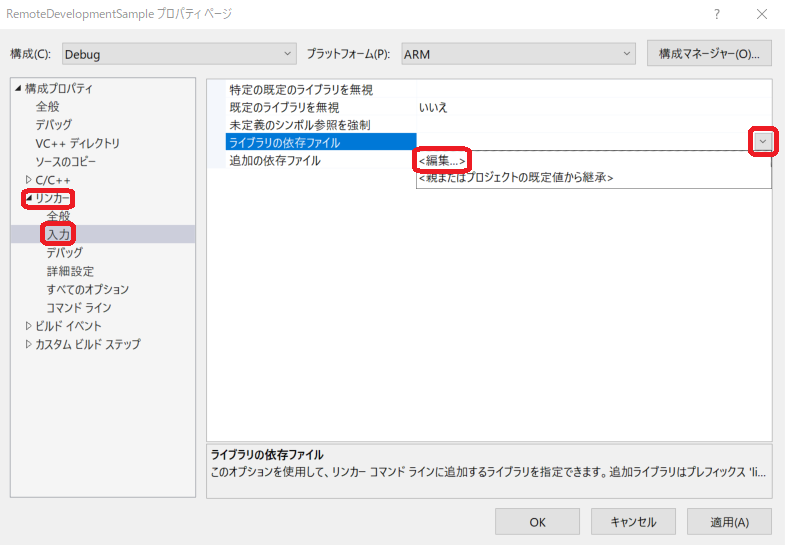
Task: Select VC++ ディレクトリ tree item
Action: [x=78, y=143]
